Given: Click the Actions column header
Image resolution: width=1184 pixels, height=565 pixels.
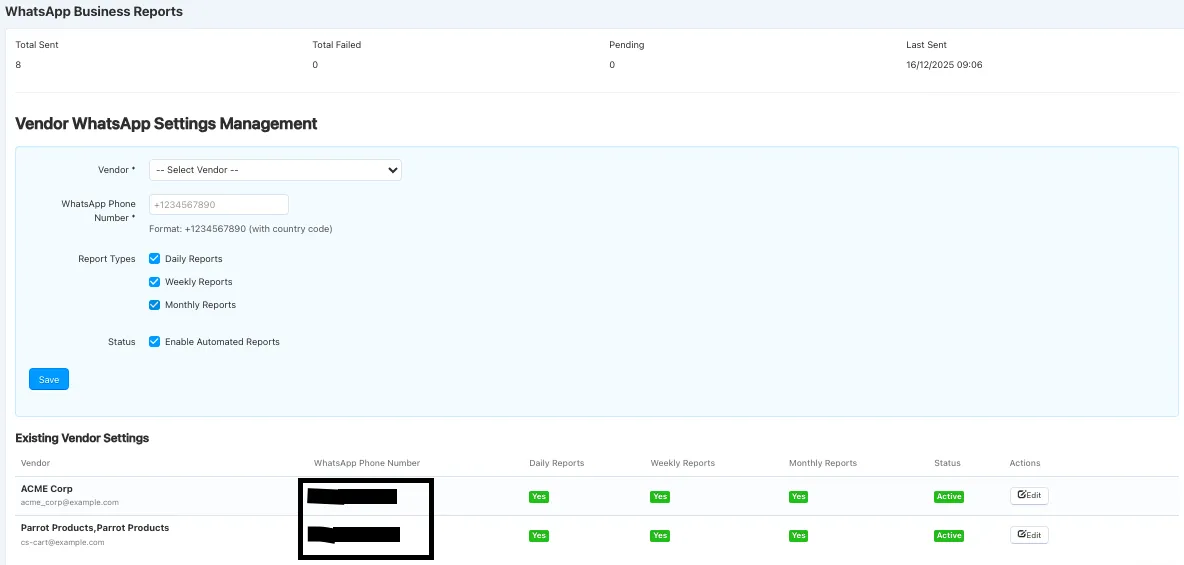Looking at the screenshot, I should pos(1025,463).
